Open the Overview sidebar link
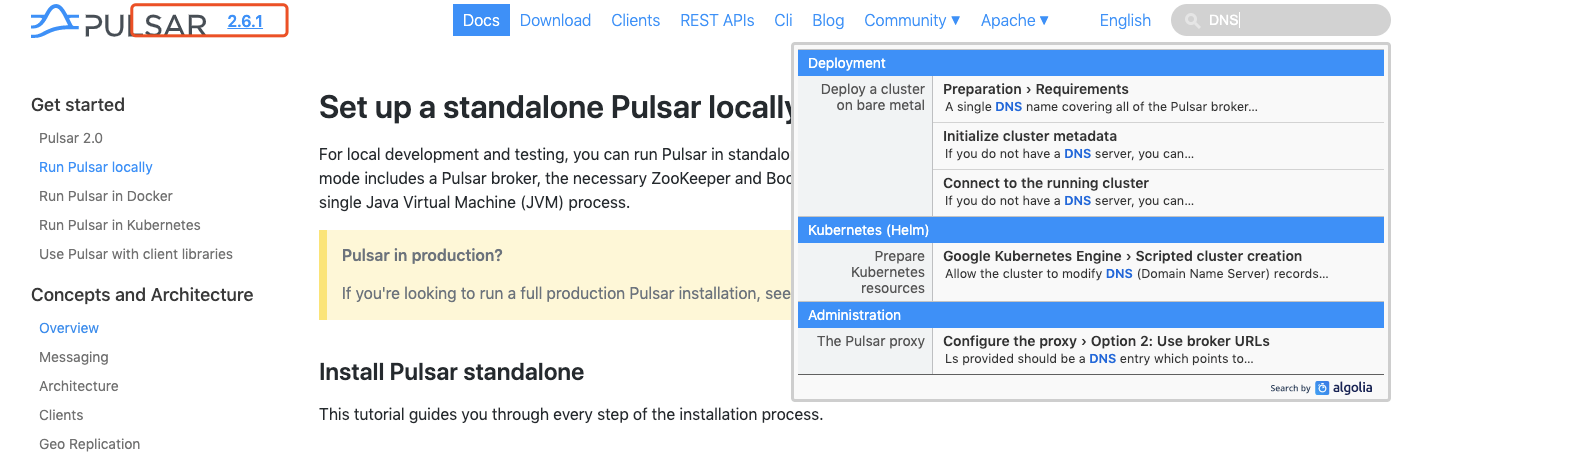Image resolution: width=1575 pixels, height=461 pixels. [x=69, y=328]
